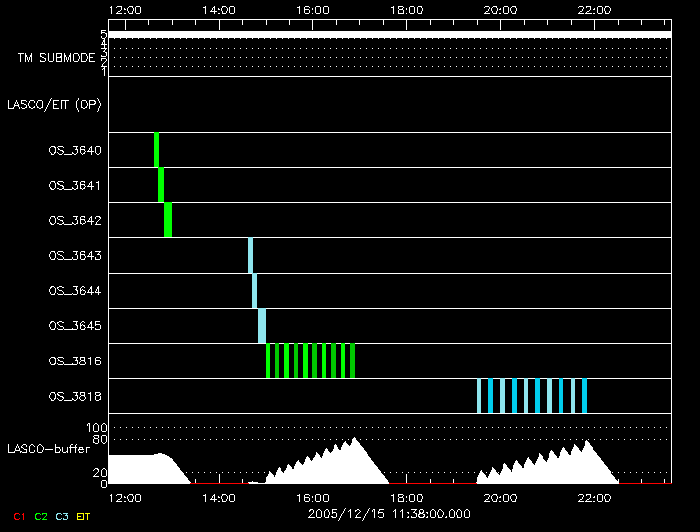Select the green bar in OS_3641 row
This screenshot has width=700, height=532.
tap(161, 185)
